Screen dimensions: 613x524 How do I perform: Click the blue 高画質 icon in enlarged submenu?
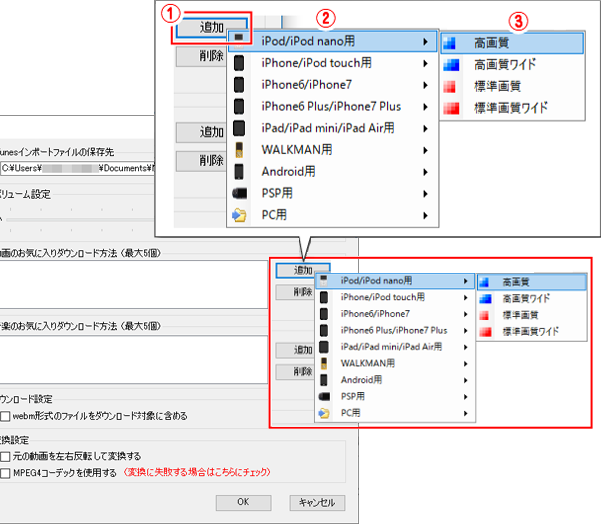pyautogui.click(x=451, y=44)
